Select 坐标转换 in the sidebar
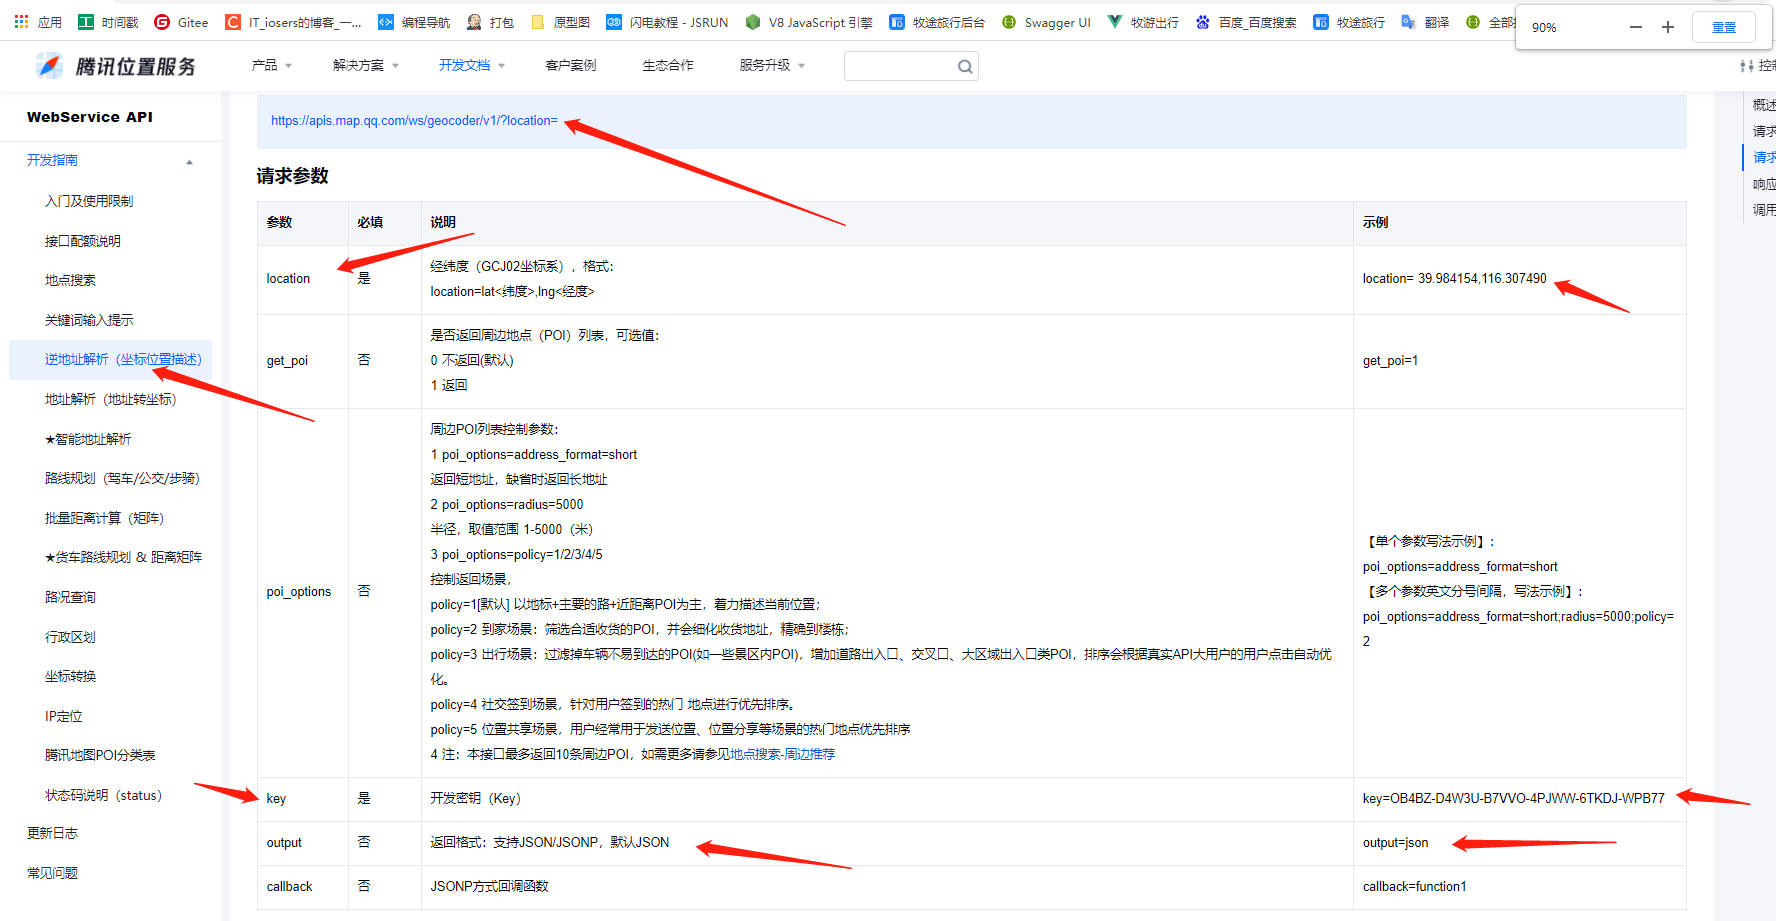This screenshot has width=1776, height=921. tap(70, 676)
